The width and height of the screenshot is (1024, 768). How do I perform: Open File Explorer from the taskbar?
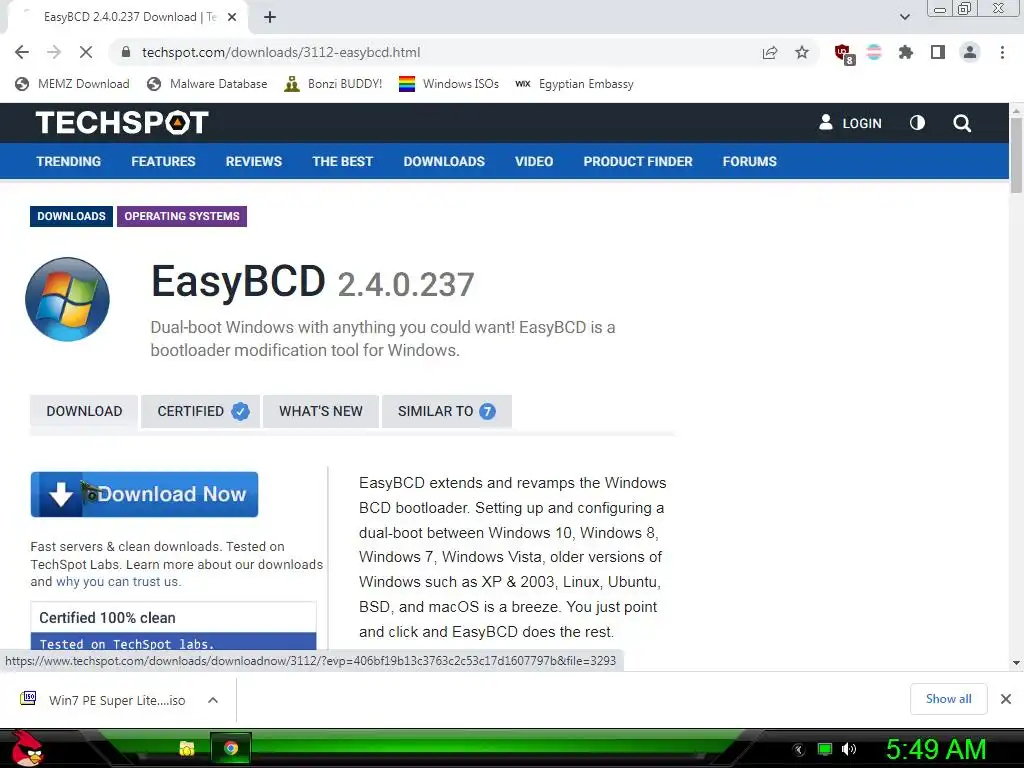tap(187, 748)
